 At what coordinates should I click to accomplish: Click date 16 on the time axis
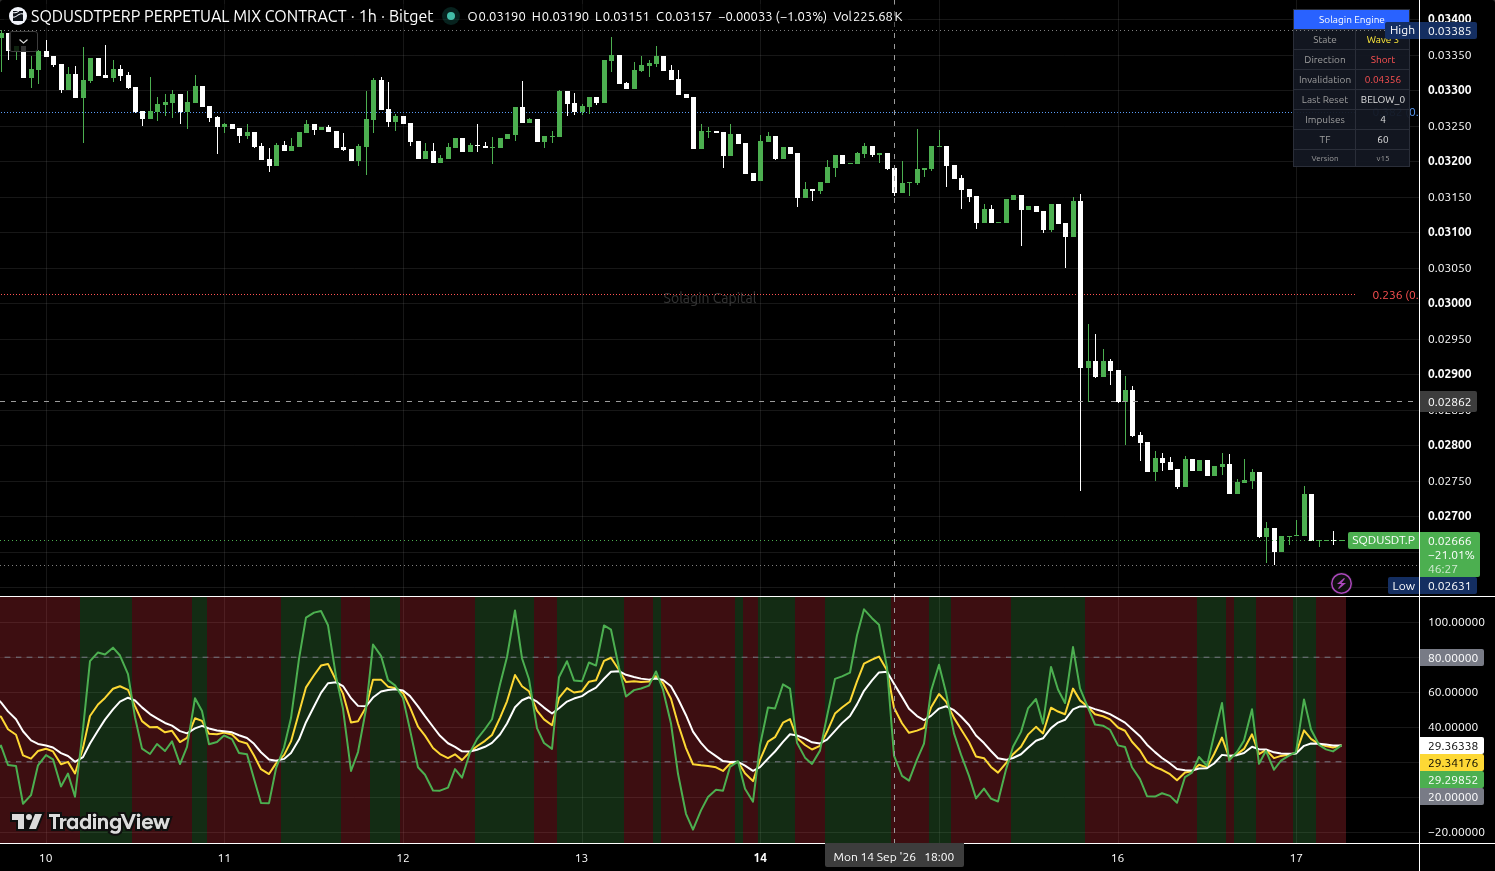1118,858
